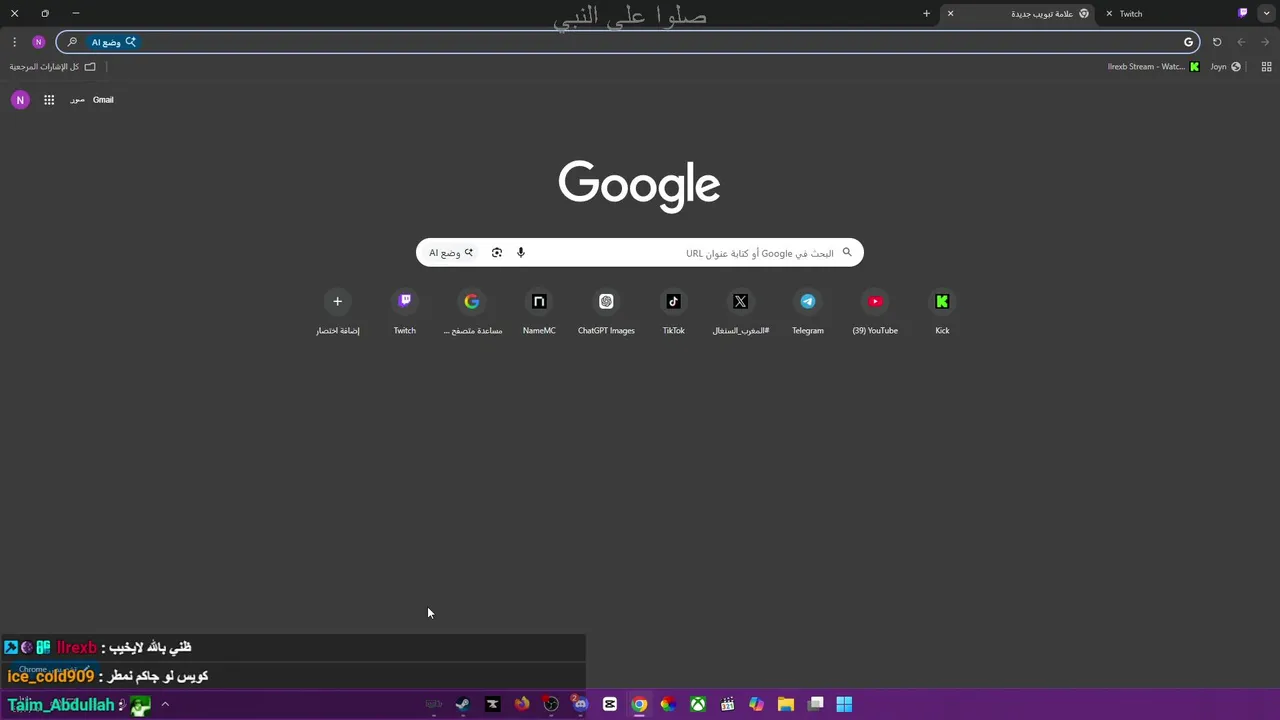
Task: Open OBS Studio from the taskbar
Action: 551,704
